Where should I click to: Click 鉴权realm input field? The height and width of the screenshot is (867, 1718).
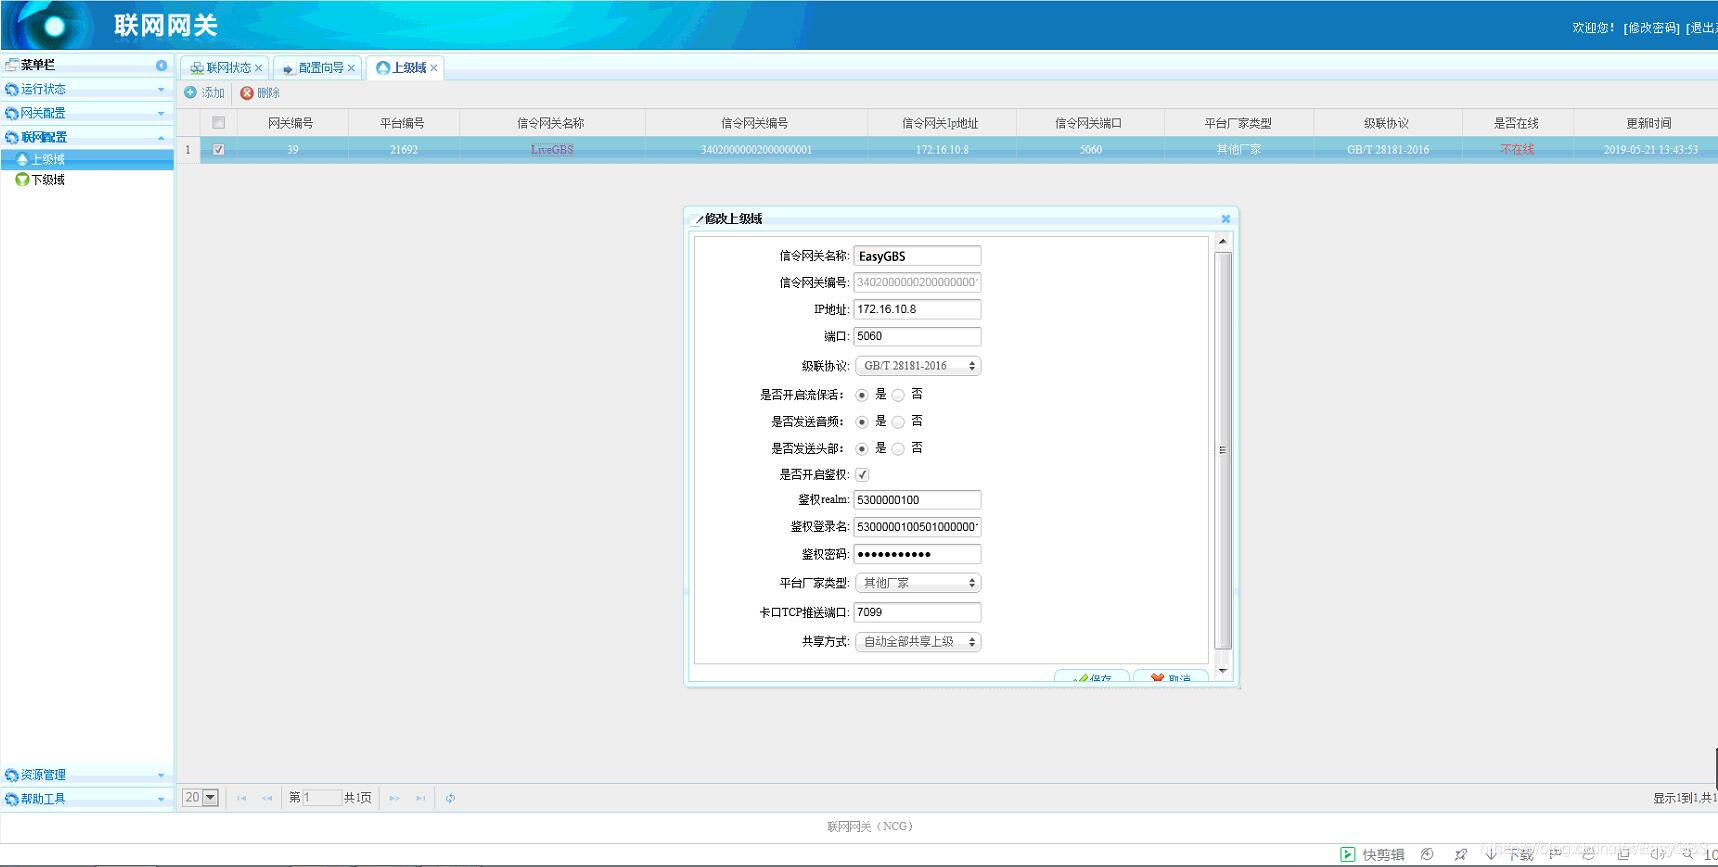click(x=917, y=500)
